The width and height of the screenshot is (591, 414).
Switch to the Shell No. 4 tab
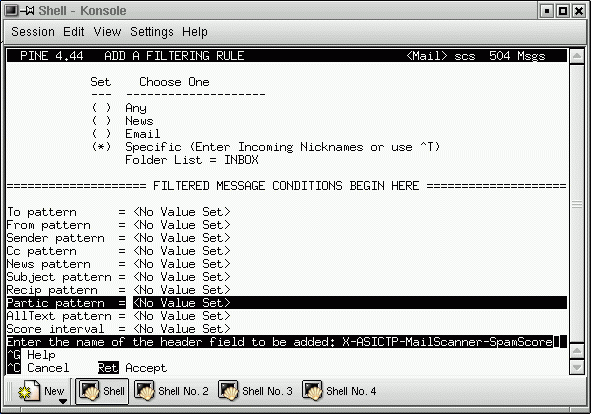[x=340, y=391]
